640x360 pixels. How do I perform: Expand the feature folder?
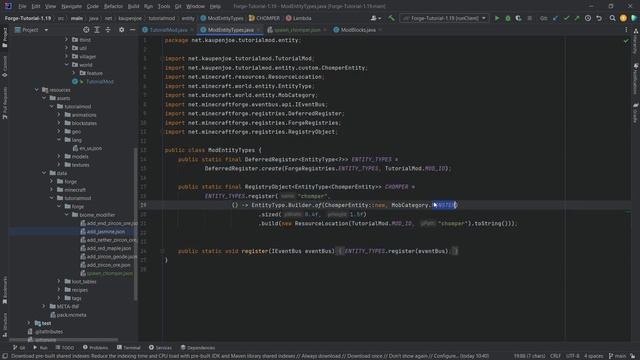pos(74,73)
